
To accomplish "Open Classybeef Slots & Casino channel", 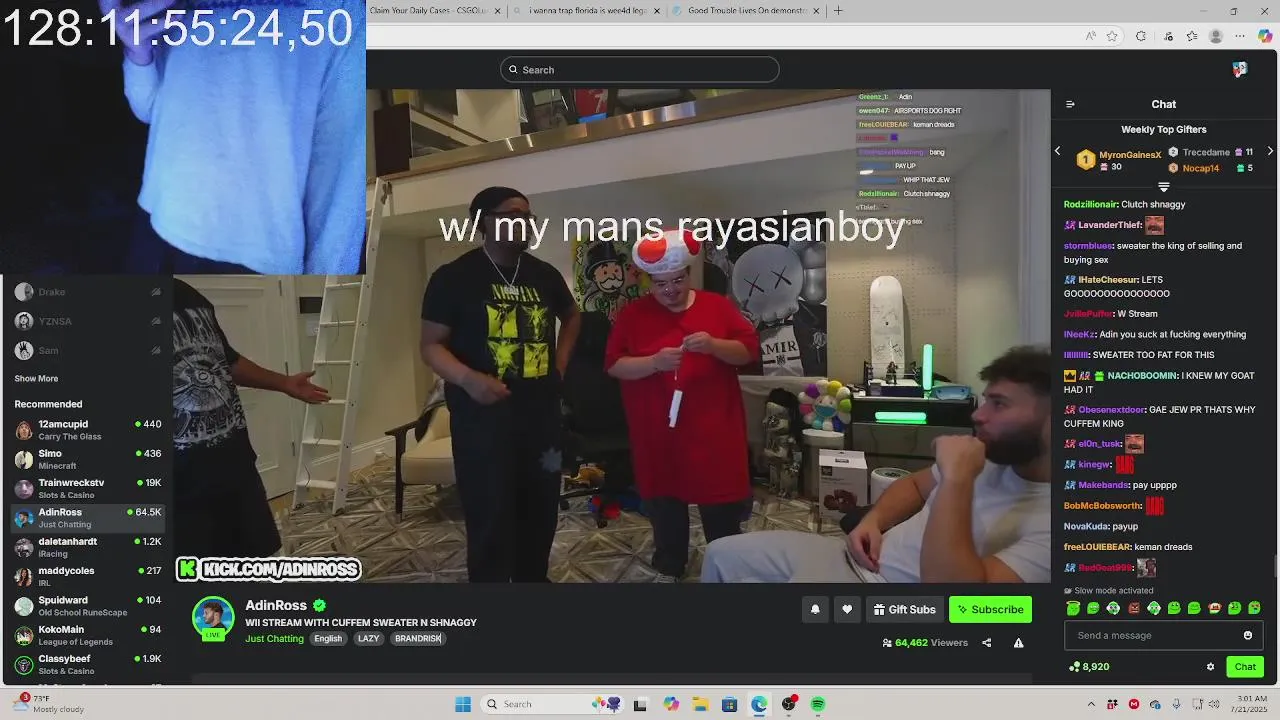I will pos(87,664).
